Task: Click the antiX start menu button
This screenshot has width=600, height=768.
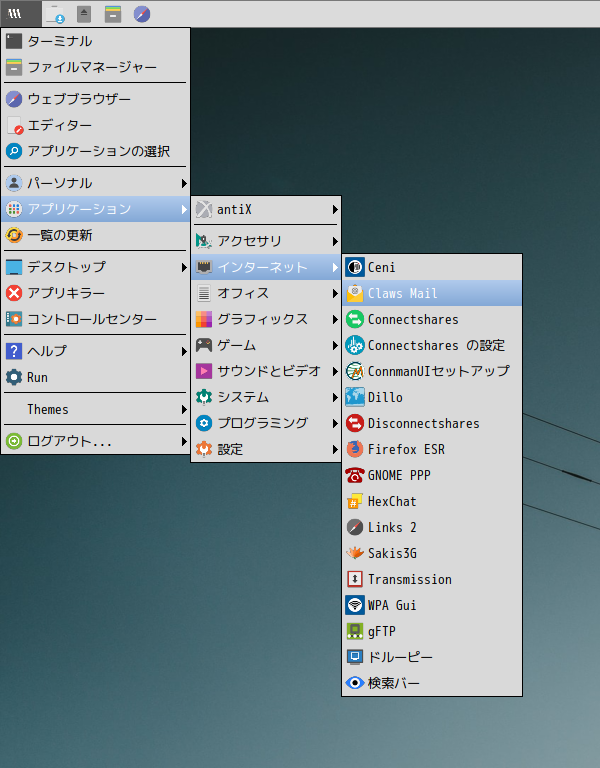Action: click(x=21, y=14)
